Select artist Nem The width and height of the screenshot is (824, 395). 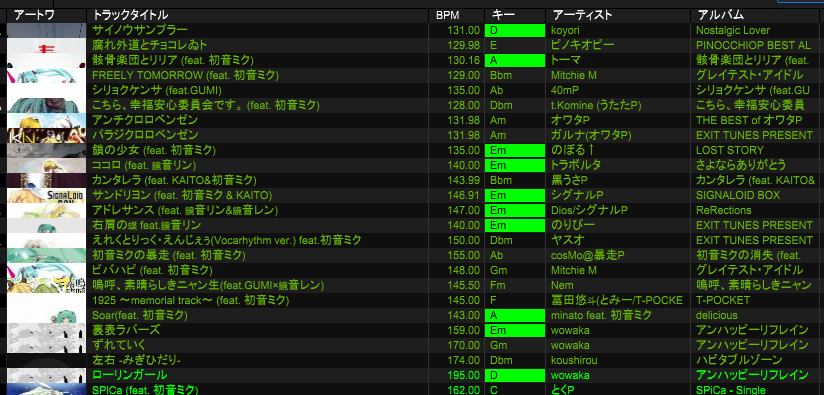562,286
